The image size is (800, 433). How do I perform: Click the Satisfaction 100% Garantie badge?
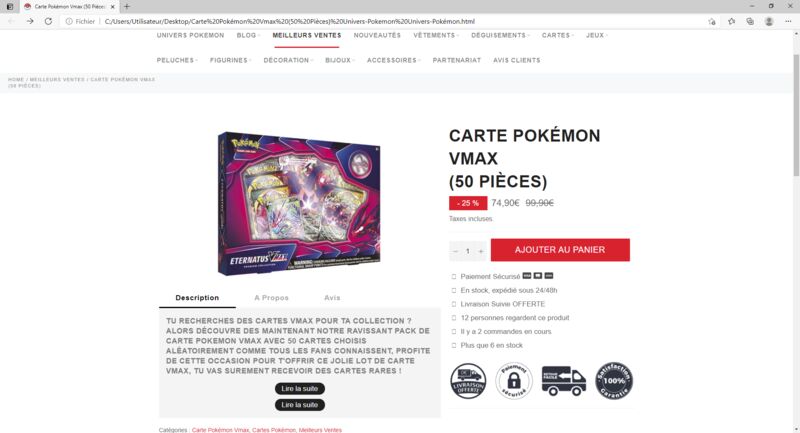click(614, 381)
